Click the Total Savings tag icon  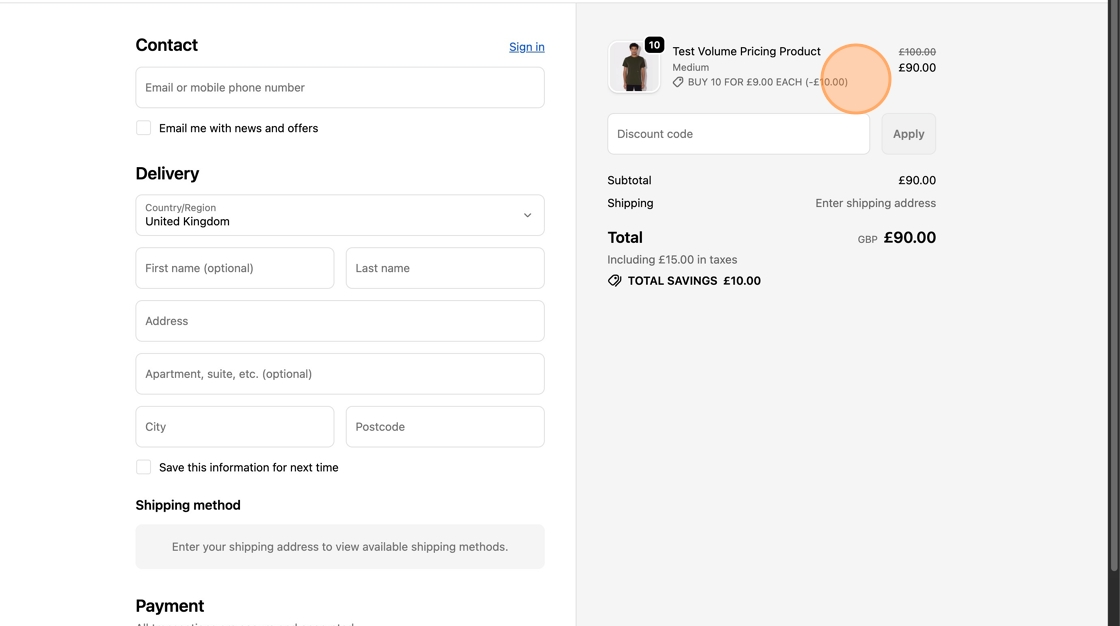coord(615,281)
